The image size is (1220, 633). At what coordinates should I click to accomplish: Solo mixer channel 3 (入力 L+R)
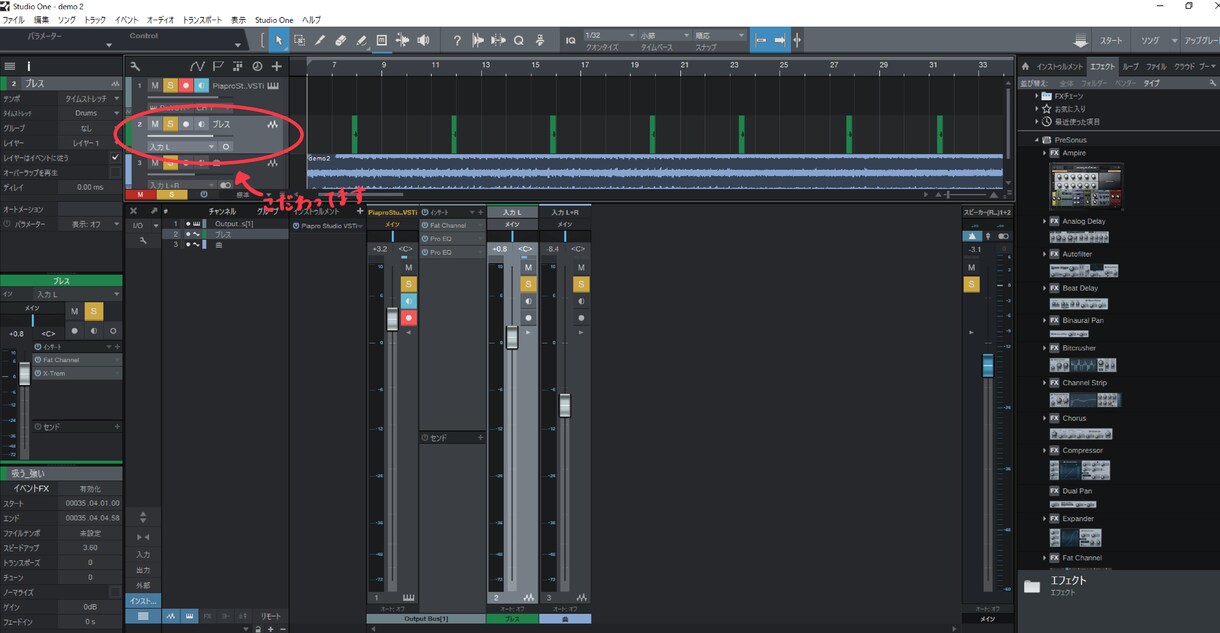click(580, 284)
